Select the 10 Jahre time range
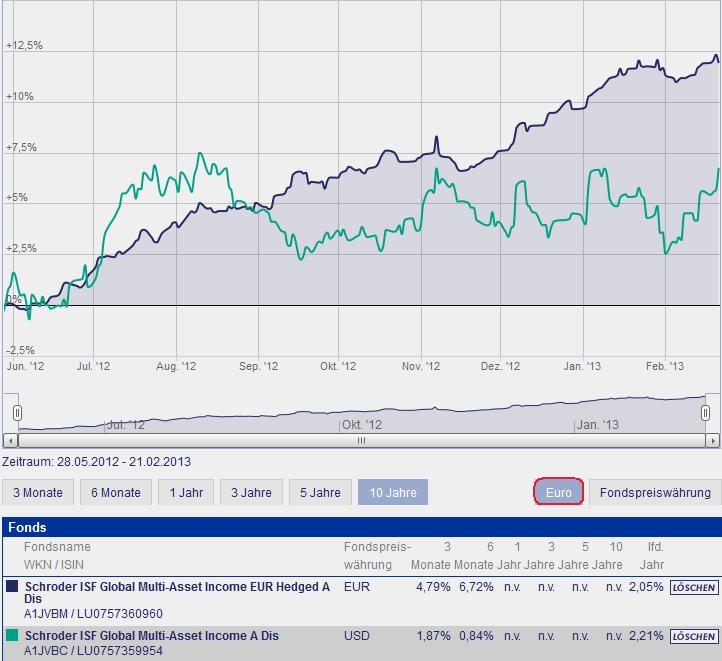 point(393,492)
